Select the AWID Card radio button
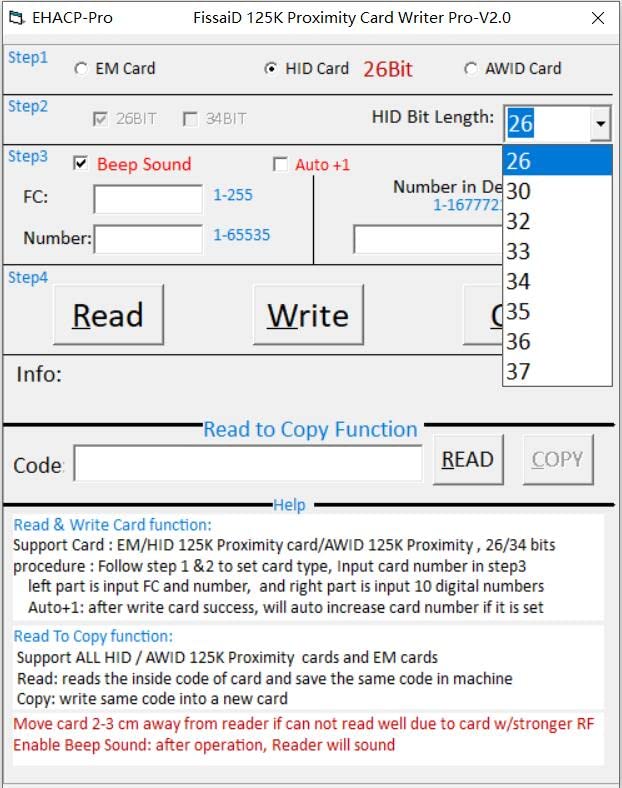 (470, 68)
